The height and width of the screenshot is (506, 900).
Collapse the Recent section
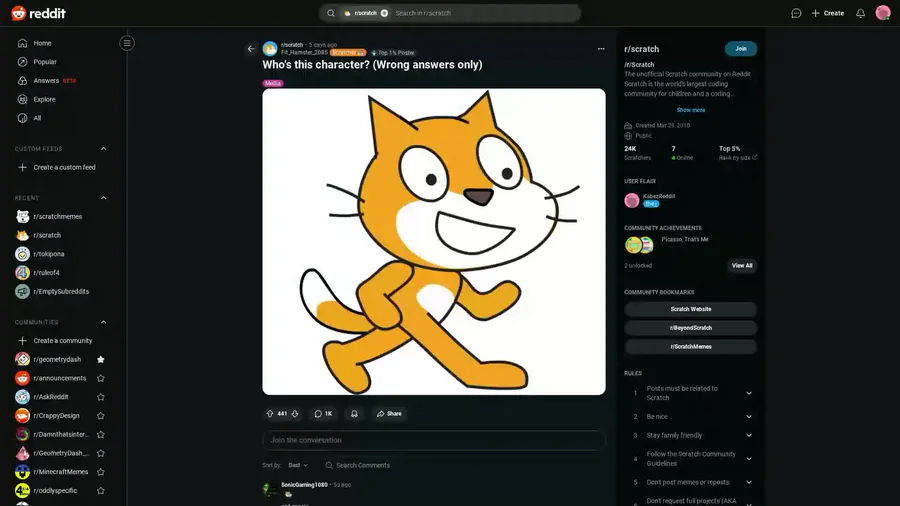click(x=103, y=198)
